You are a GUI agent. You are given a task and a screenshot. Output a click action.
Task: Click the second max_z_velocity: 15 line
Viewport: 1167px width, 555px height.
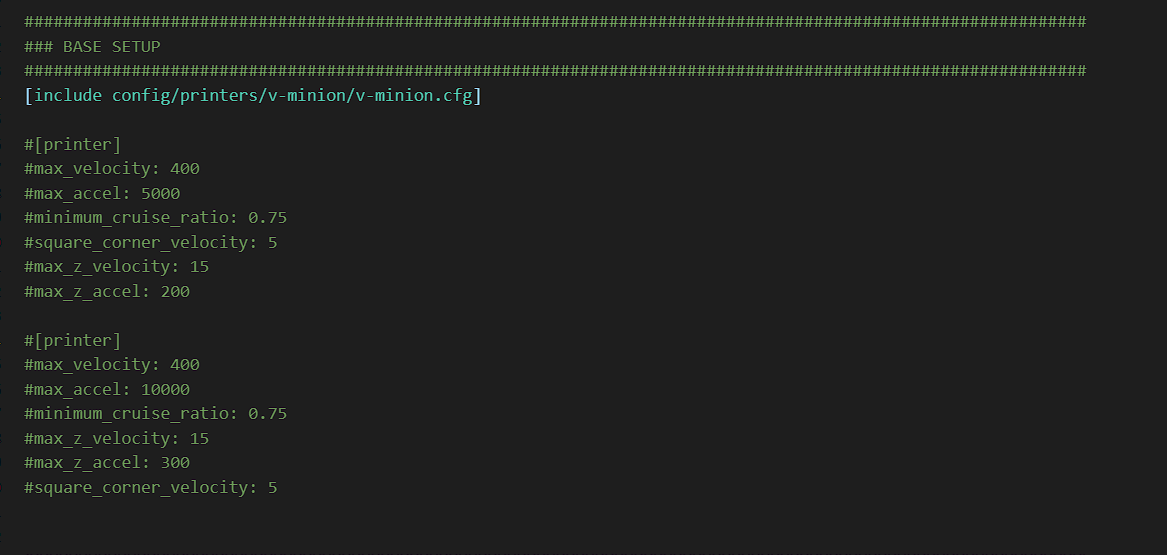coord(117,438)
